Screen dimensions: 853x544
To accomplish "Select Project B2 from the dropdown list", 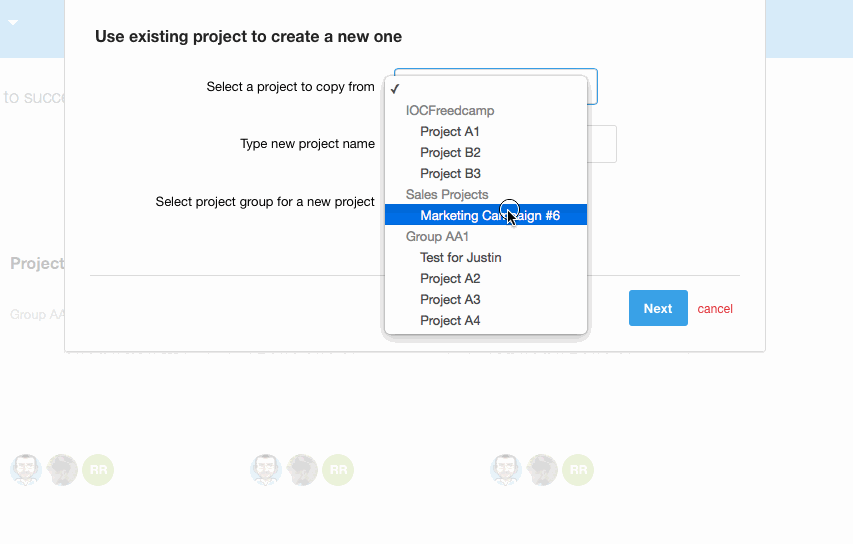I will (485, 153).
